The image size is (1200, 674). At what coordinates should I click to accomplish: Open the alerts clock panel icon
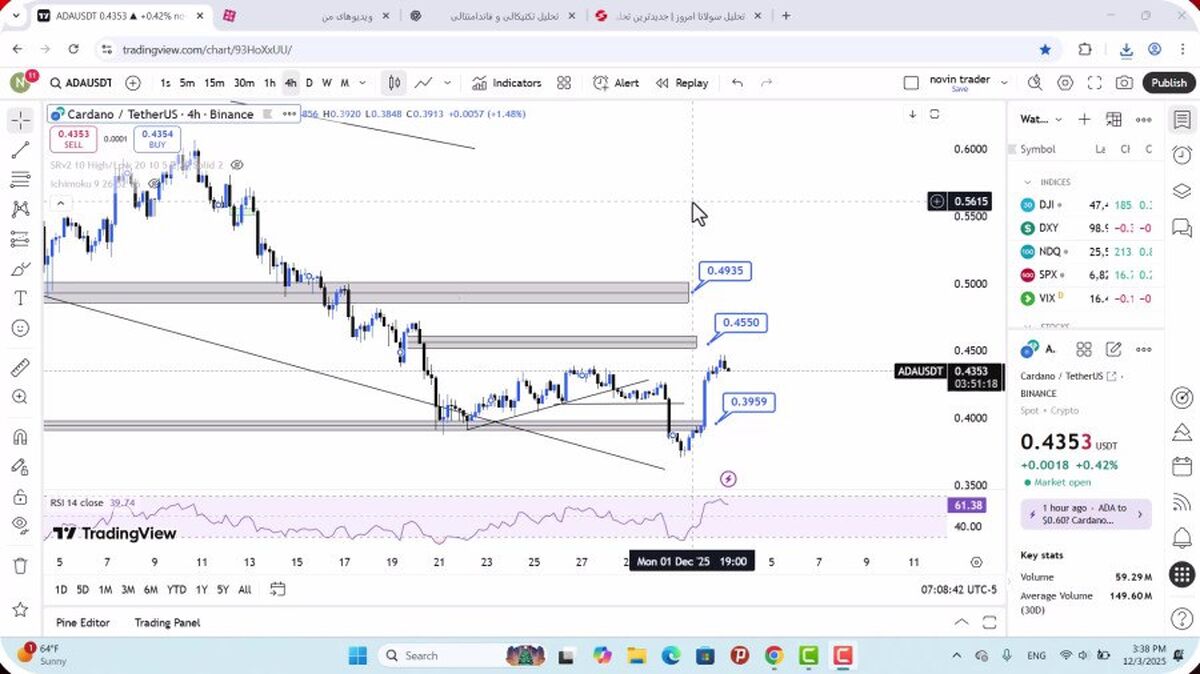[1182, 154]
